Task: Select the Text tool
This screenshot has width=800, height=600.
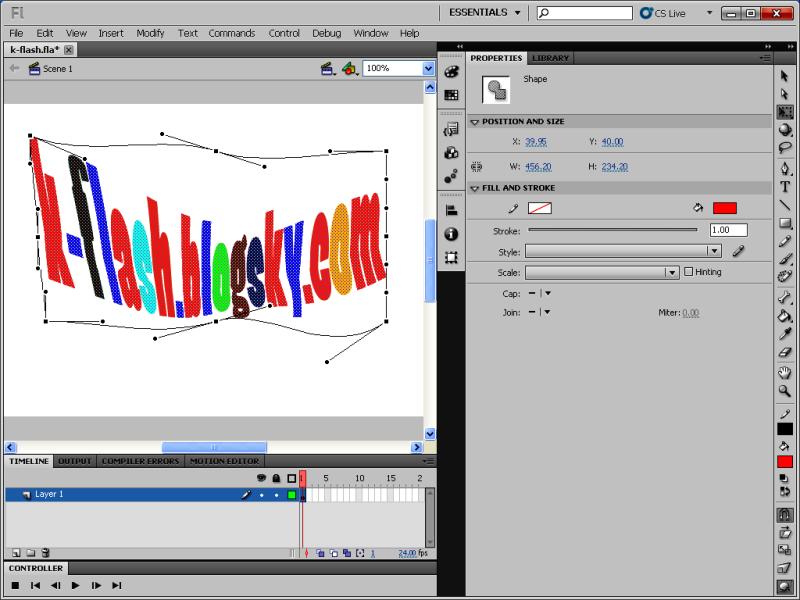Action: (785, 187)
